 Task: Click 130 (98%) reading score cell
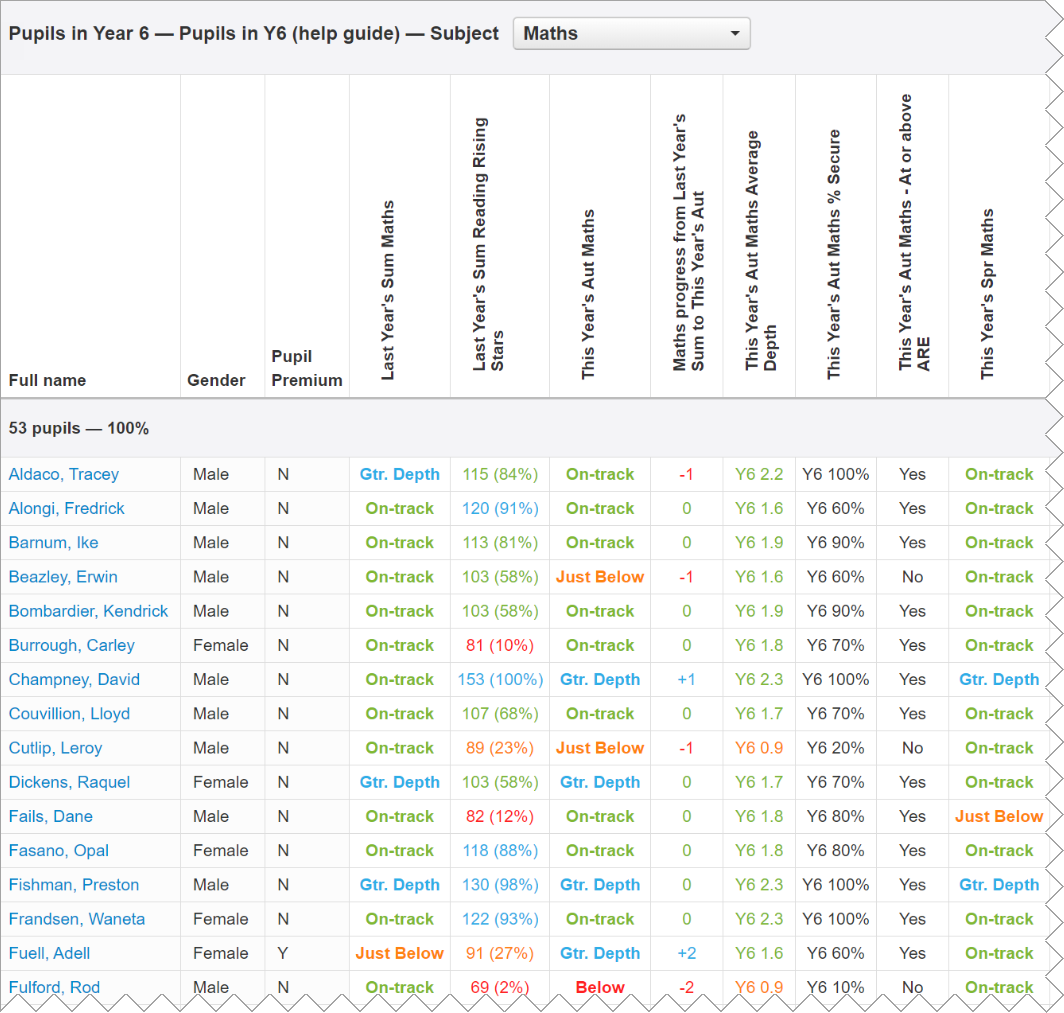click(x=500, y=885)
